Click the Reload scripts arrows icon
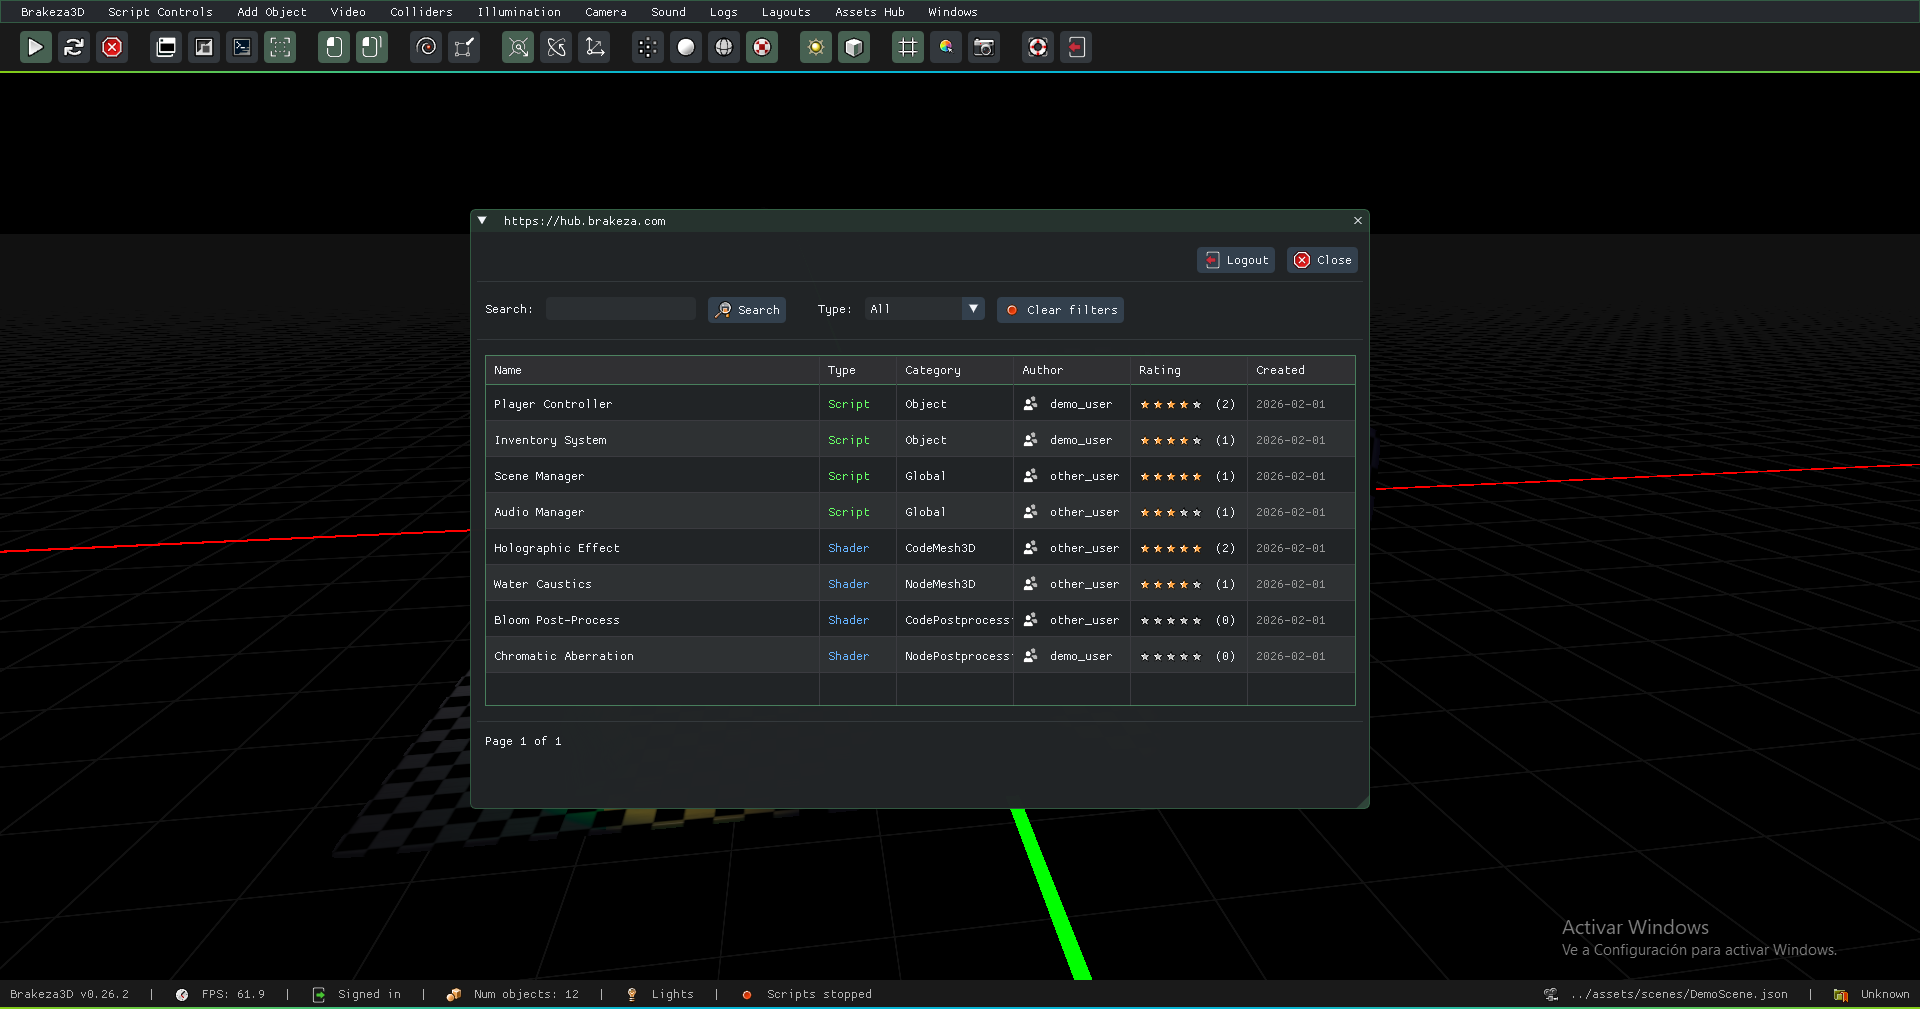 click(x=74, y=47)
